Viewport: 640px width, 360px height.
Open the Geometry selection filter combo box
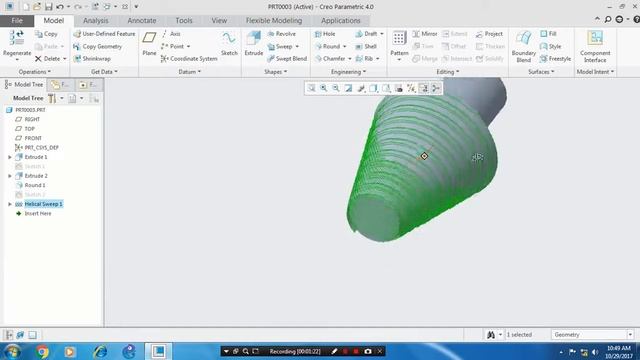click(x=592, y=335)
